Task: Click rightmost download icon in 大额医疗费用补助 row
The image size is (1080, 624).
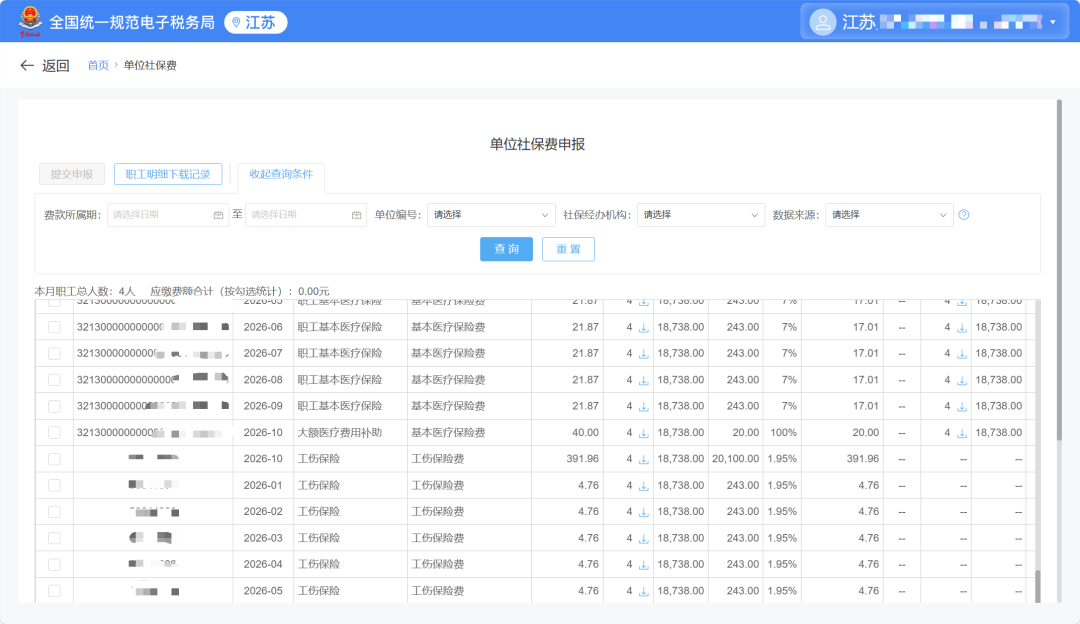Action: (x=962, y=433)
